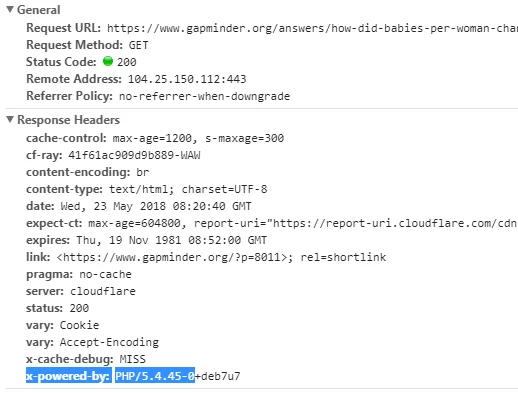The height and width of the screenshot is (393, 518).
Task: Click the pragma no-cache value
Action: click(105, 274)
